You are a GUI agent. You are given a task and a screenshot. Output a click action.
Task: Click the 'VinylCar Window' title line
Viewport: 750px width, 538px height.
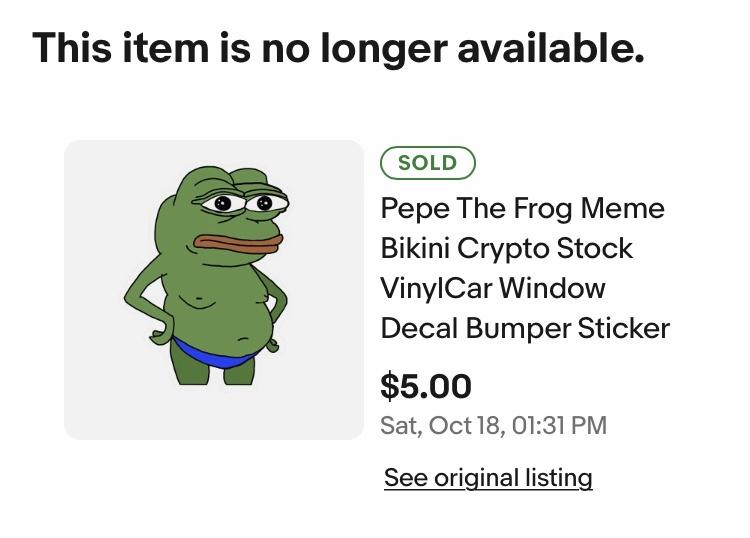pyautogui.click(x=492, y=288)
